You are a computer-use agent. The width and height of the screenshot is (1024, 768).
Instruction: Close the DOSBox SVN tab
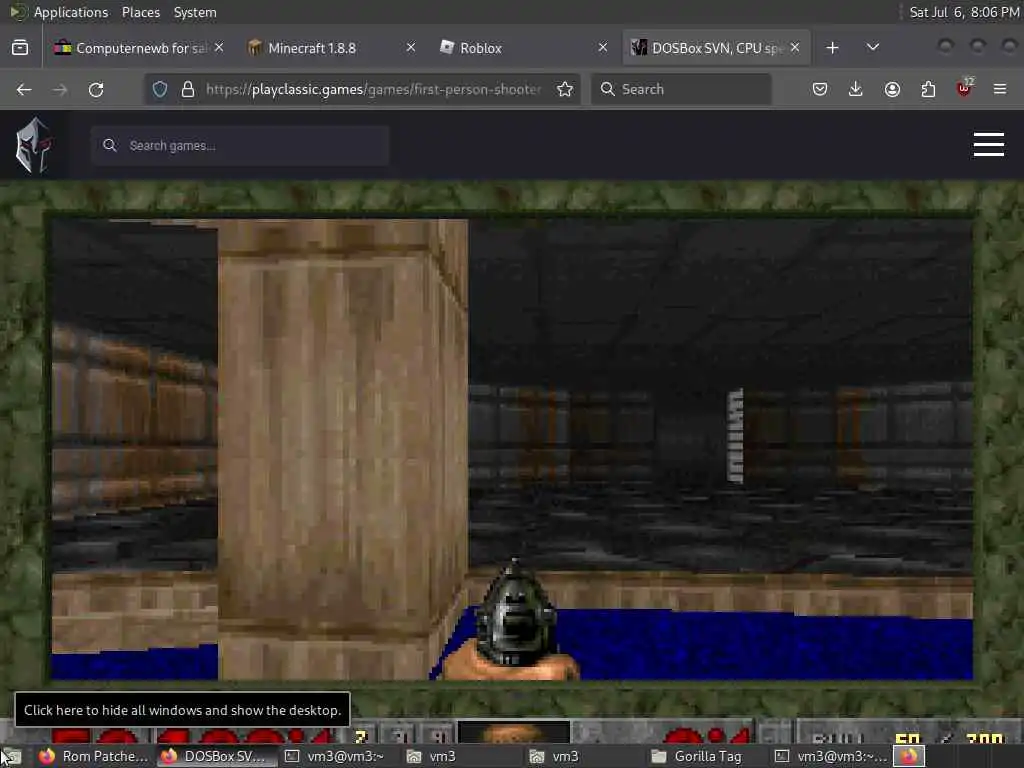(795, 47)
